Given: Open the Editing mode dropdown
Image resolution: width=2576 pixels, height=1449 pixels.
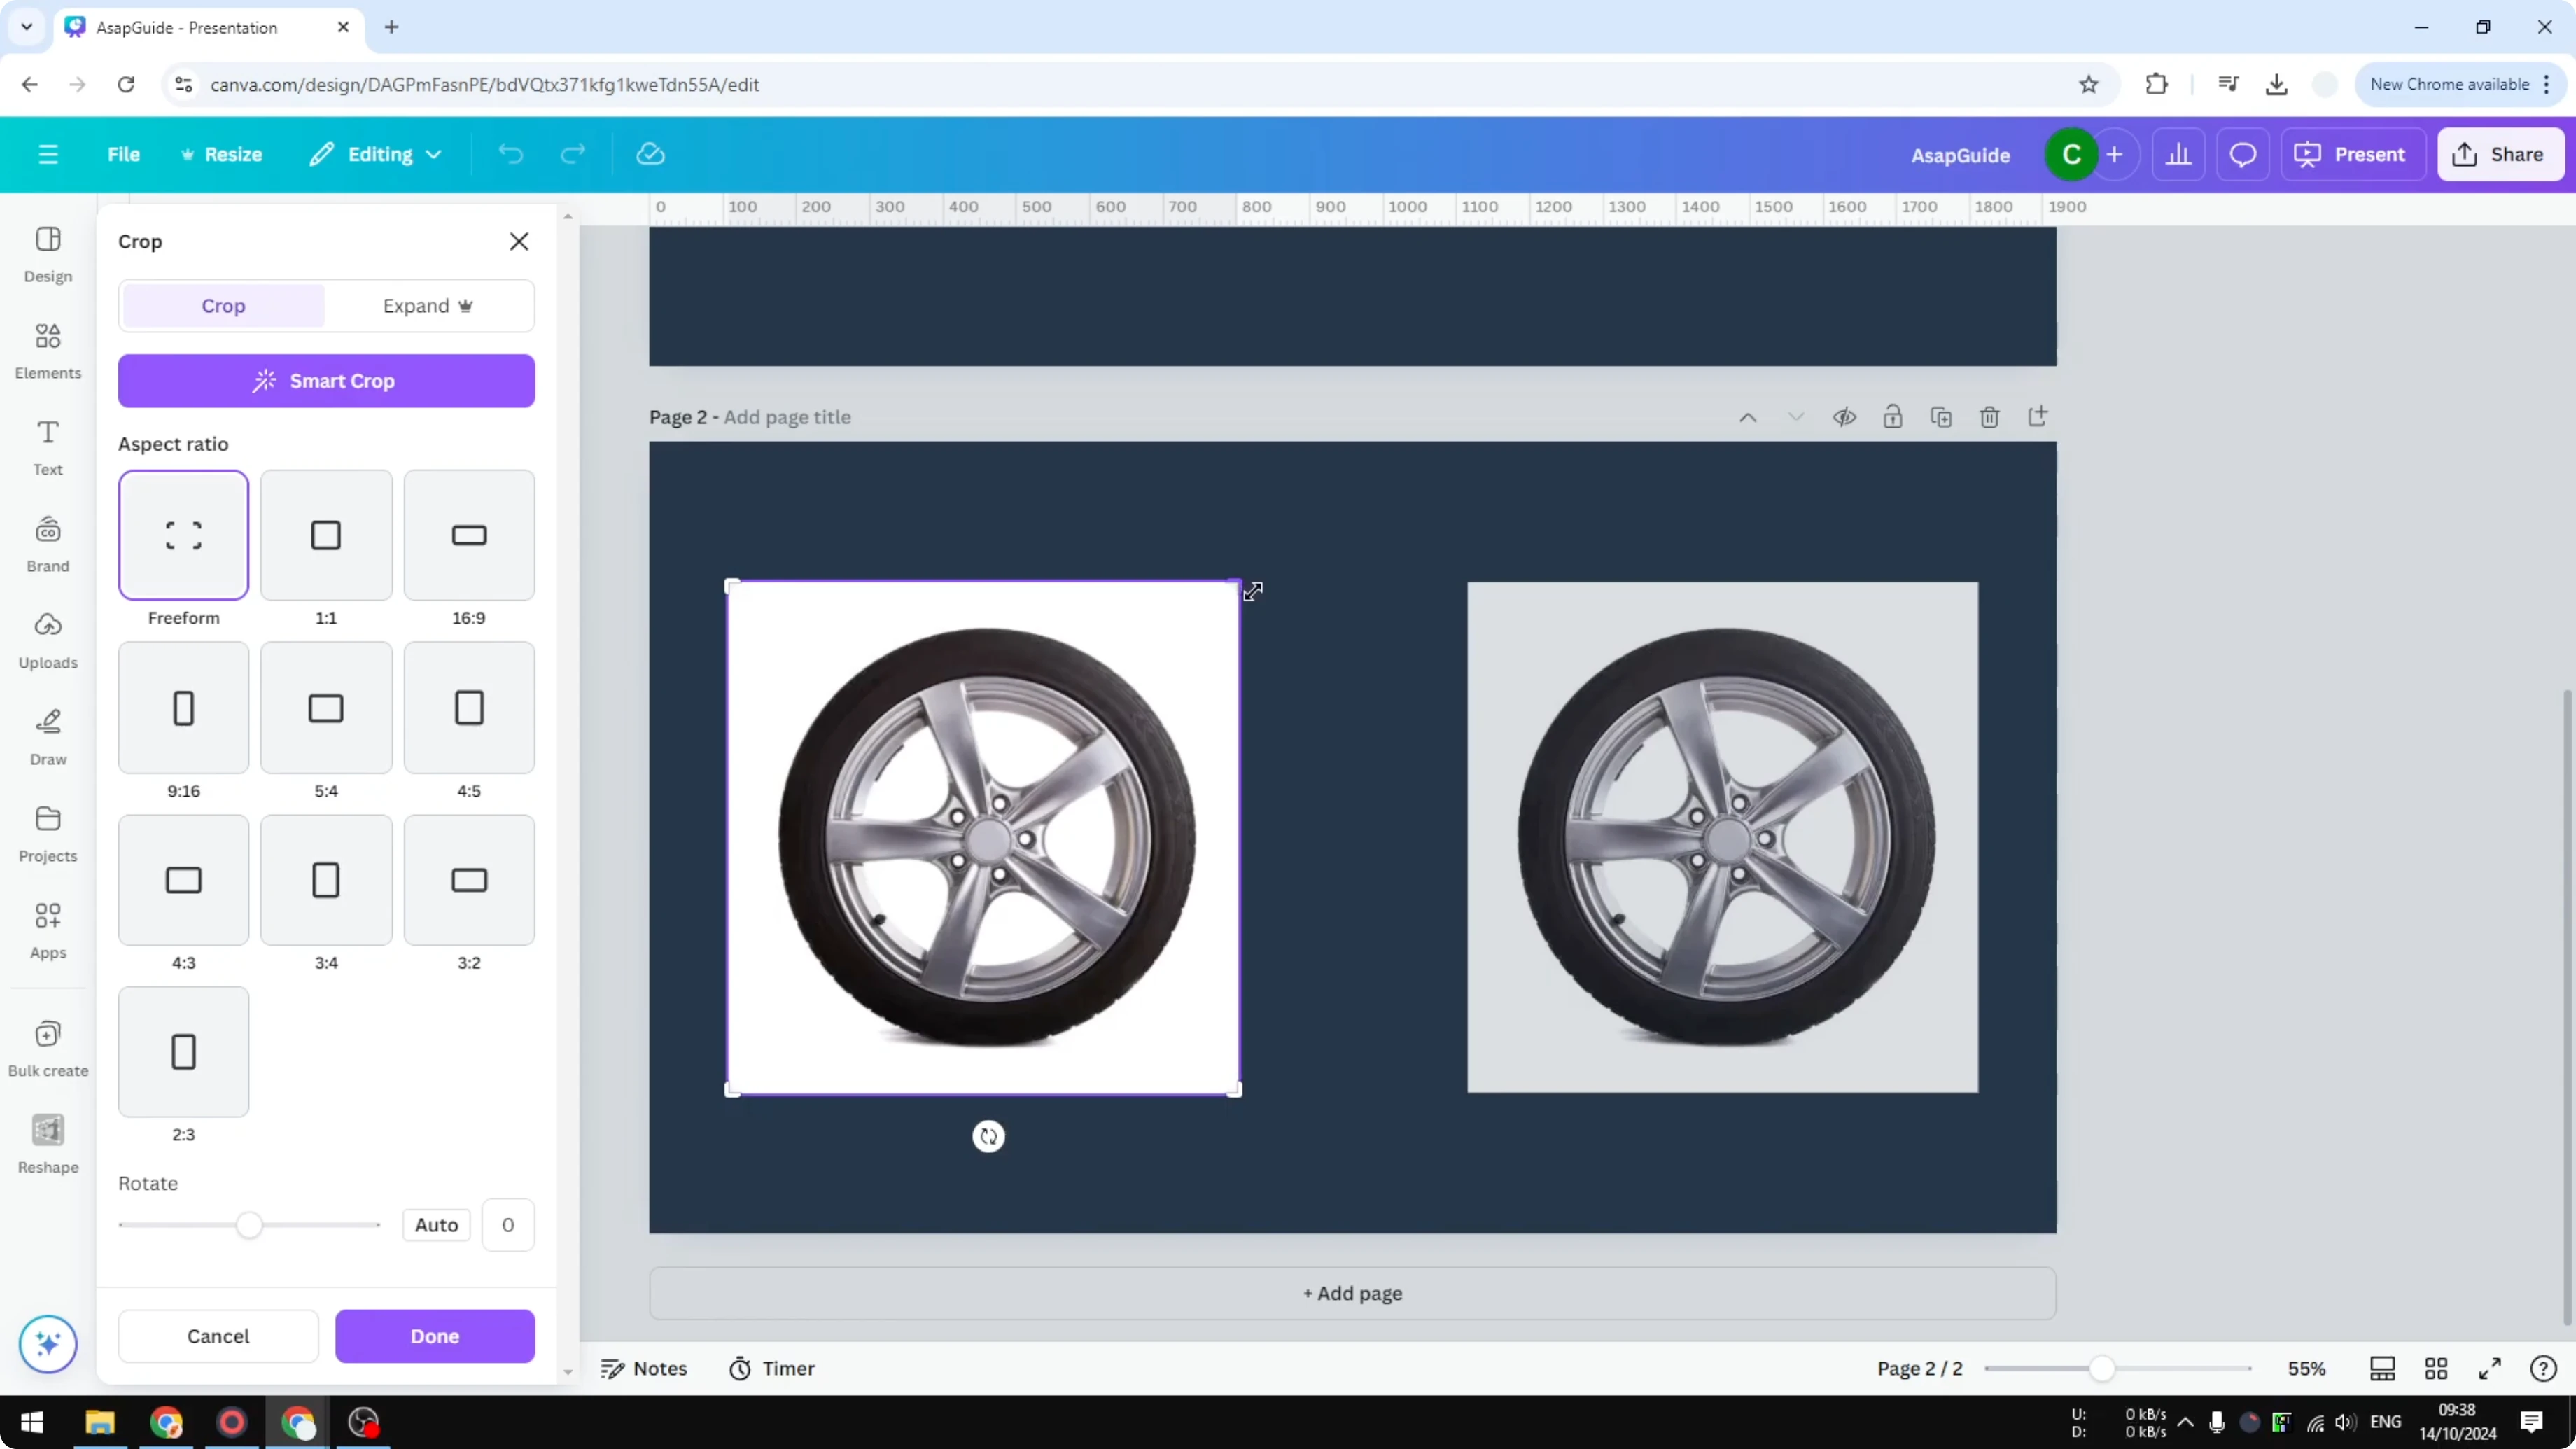Looking at the screenshot, I should pos(376,154).
